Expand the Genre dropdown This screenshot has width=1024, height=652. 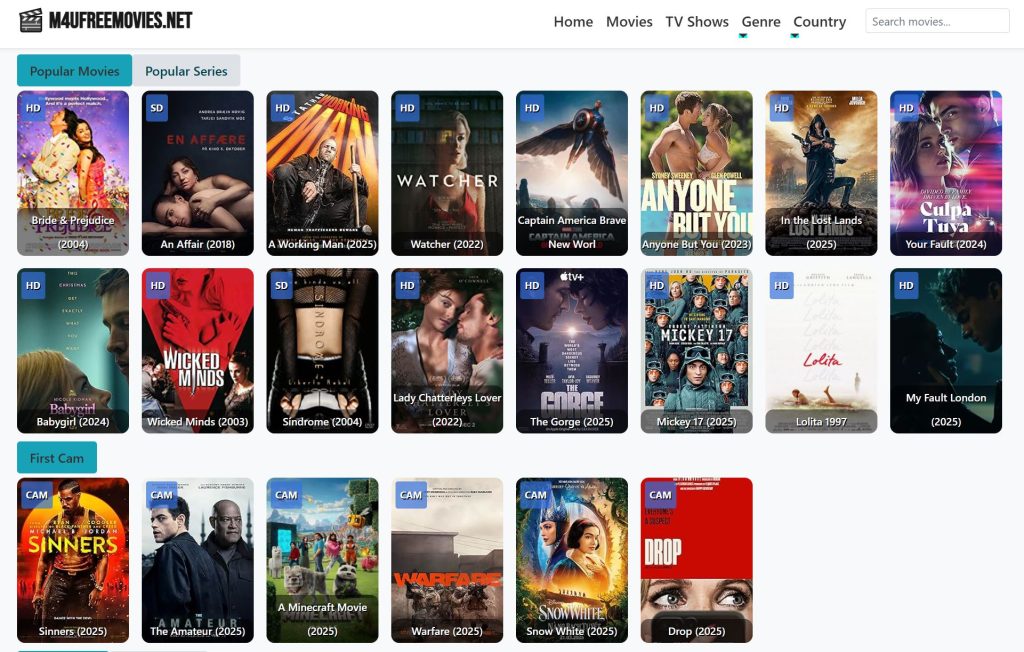761,22
